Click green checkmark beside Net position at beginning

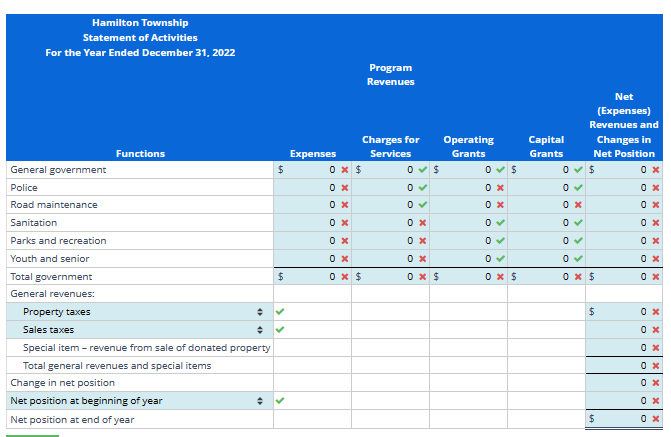click(280, 401)
